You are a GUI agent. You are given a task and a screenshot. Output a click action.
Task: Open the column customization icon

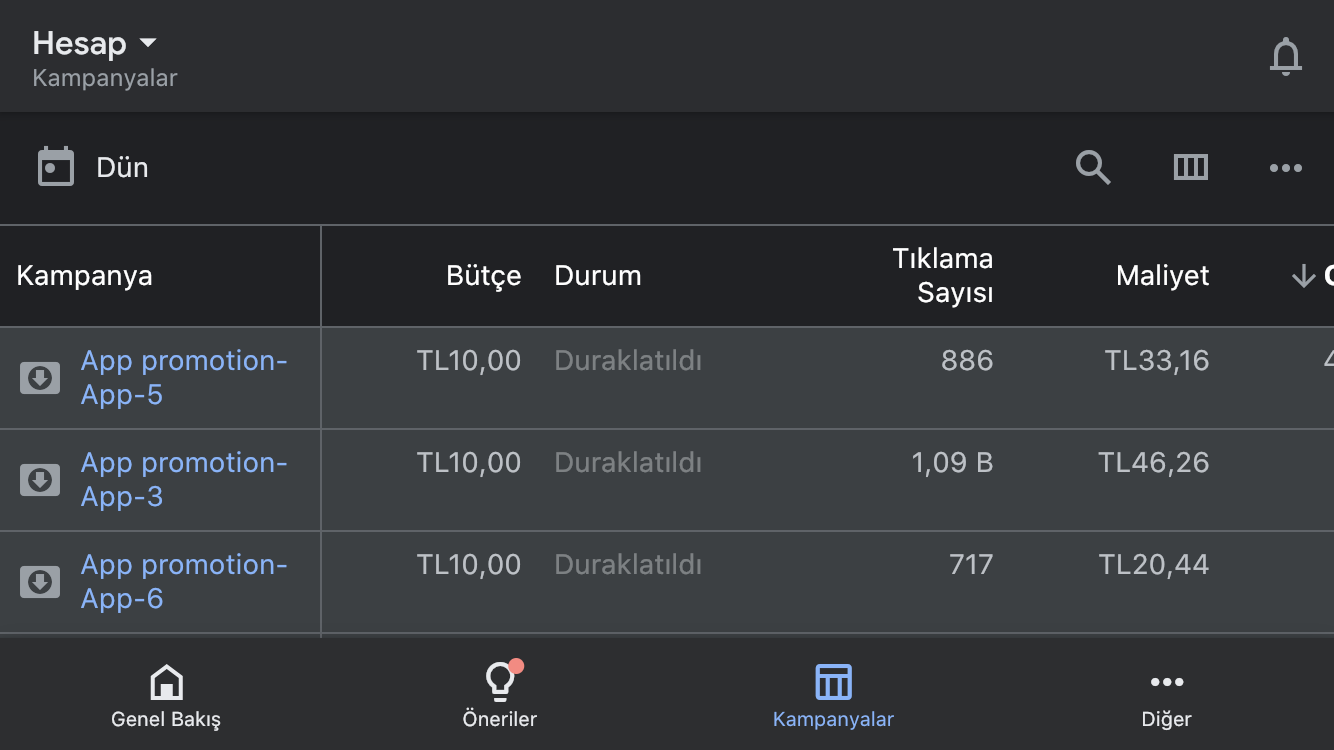click(1190, 167)
